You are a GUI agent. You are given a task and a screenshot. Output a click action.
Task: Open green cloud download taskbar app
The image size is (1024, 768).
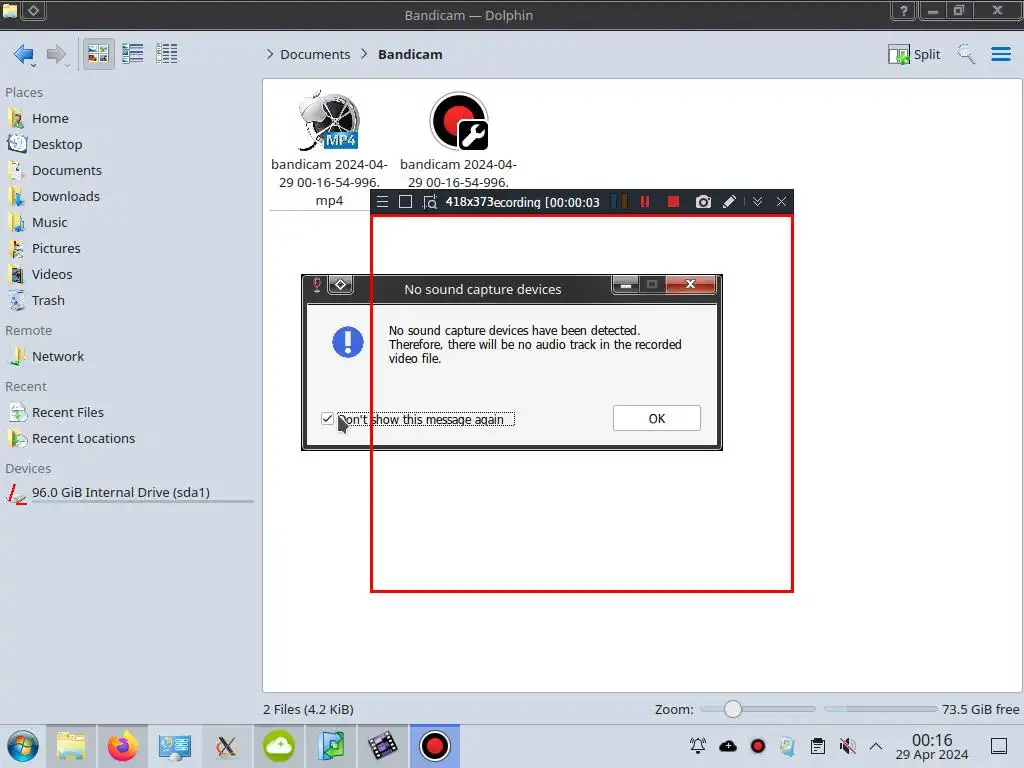[278, 746]
